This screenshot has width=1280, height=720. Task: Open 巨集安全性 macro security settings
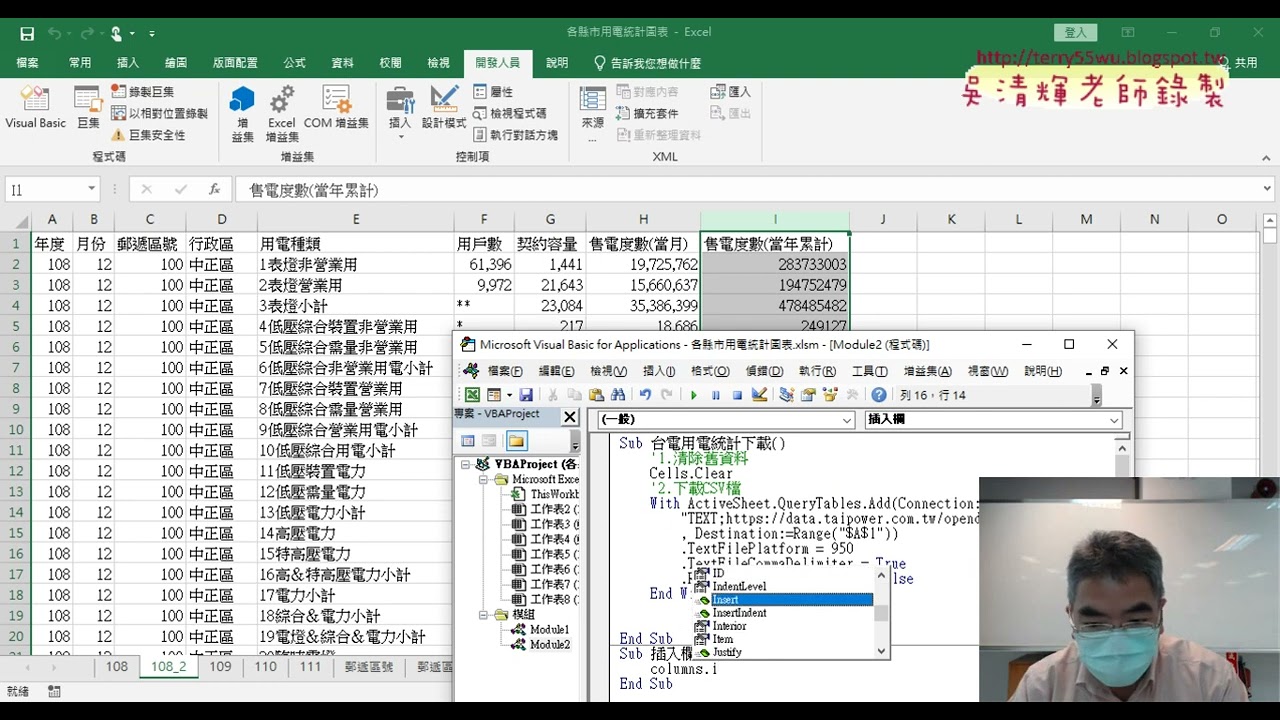click(x=148, y=135)
